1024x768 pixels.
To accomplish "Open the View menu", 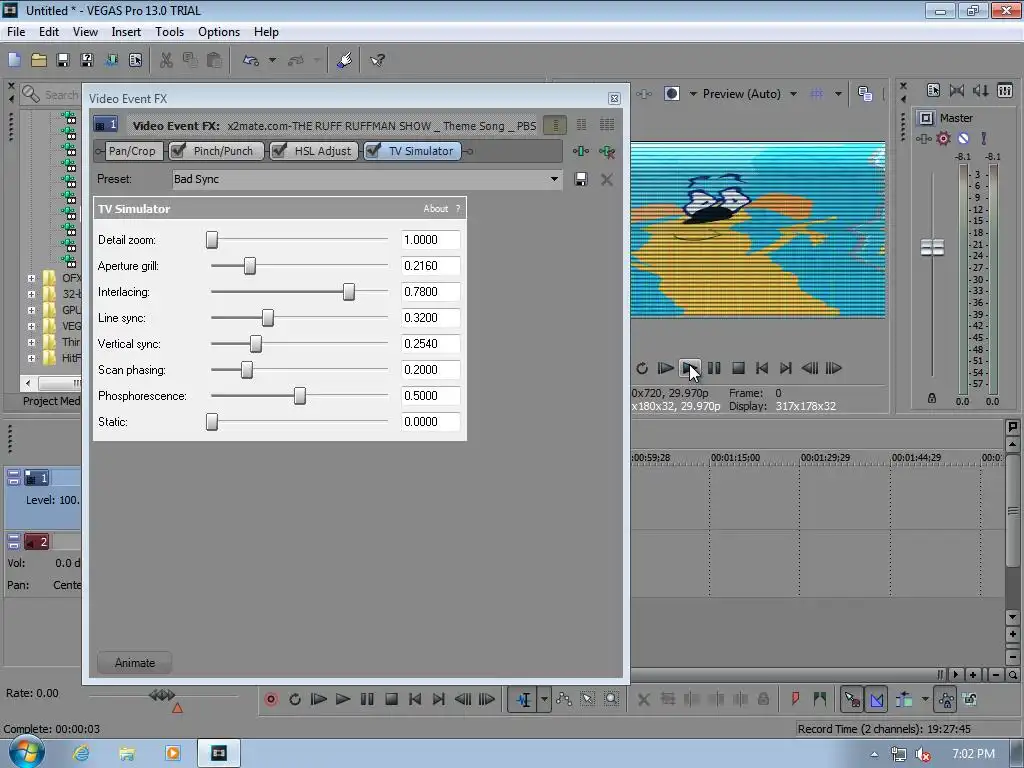I will tap(85, 32).
